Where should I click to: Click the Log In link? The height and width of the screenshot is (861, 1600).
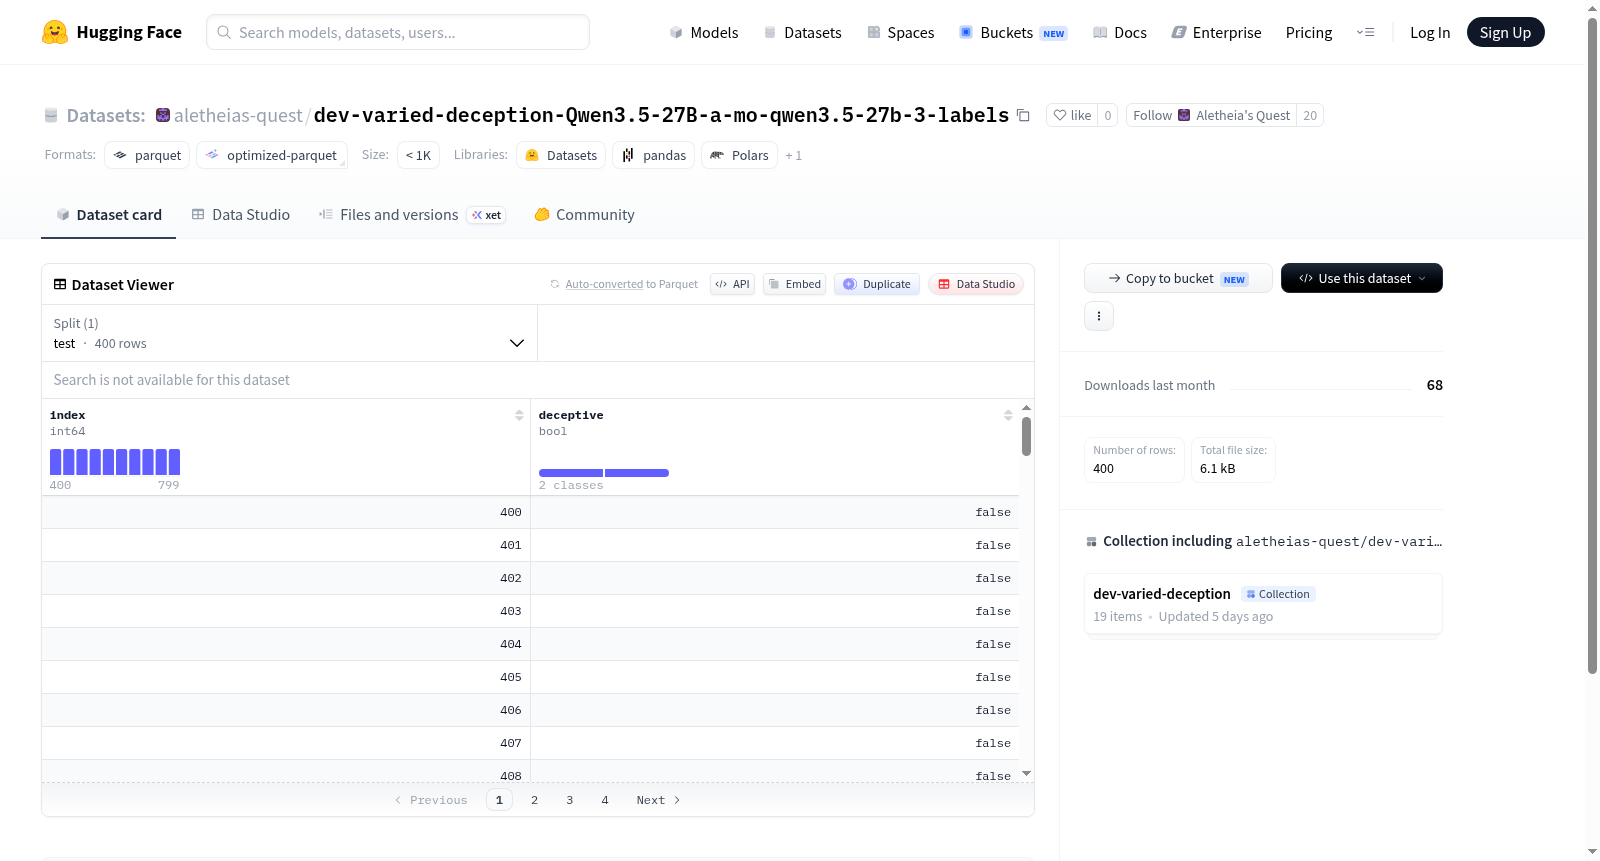tap(1430, 32)
